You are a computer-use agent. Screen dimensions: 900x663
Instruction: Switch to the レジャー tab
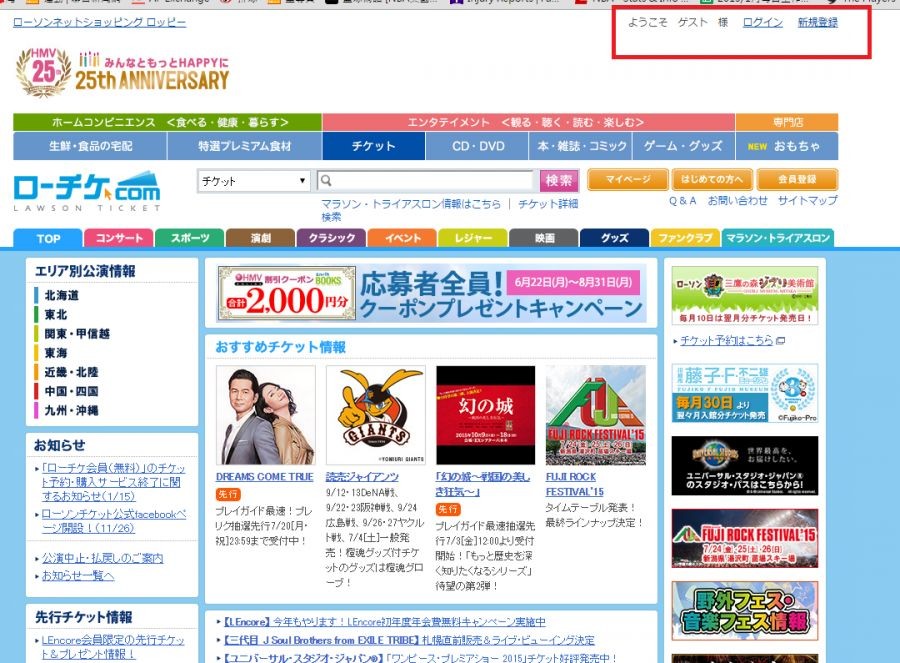click(473, 238)
